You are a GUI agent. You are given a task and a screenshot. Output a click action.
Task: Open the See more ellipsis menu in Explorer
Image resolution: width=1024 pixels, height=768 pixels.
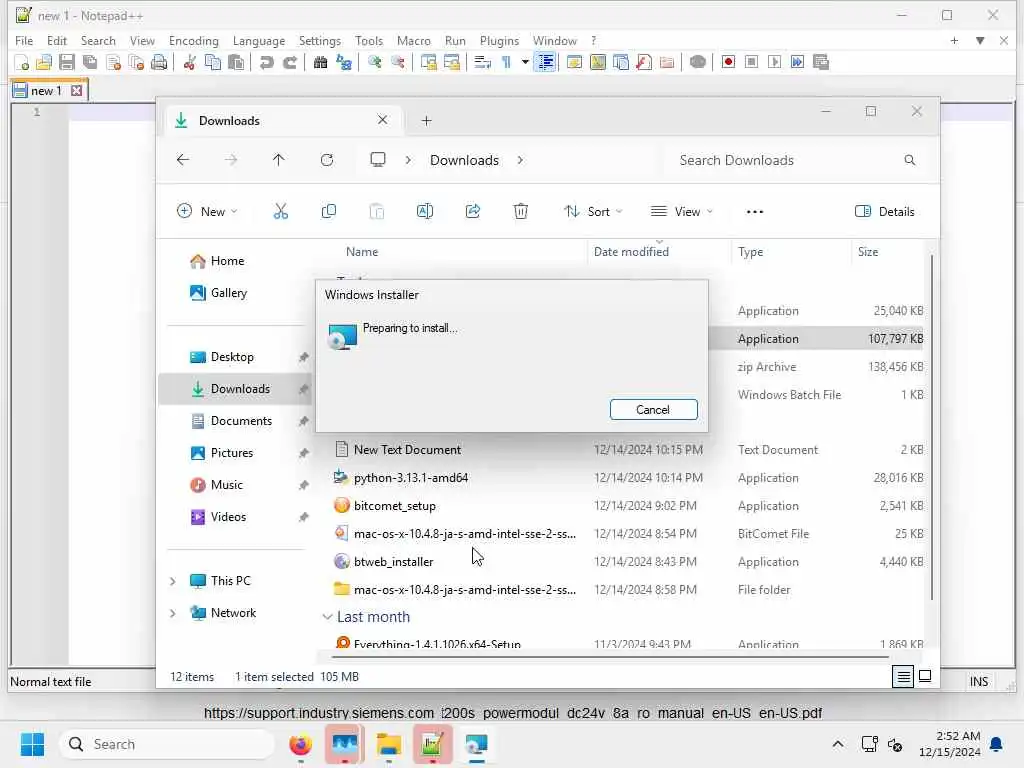tap(754, 212)
